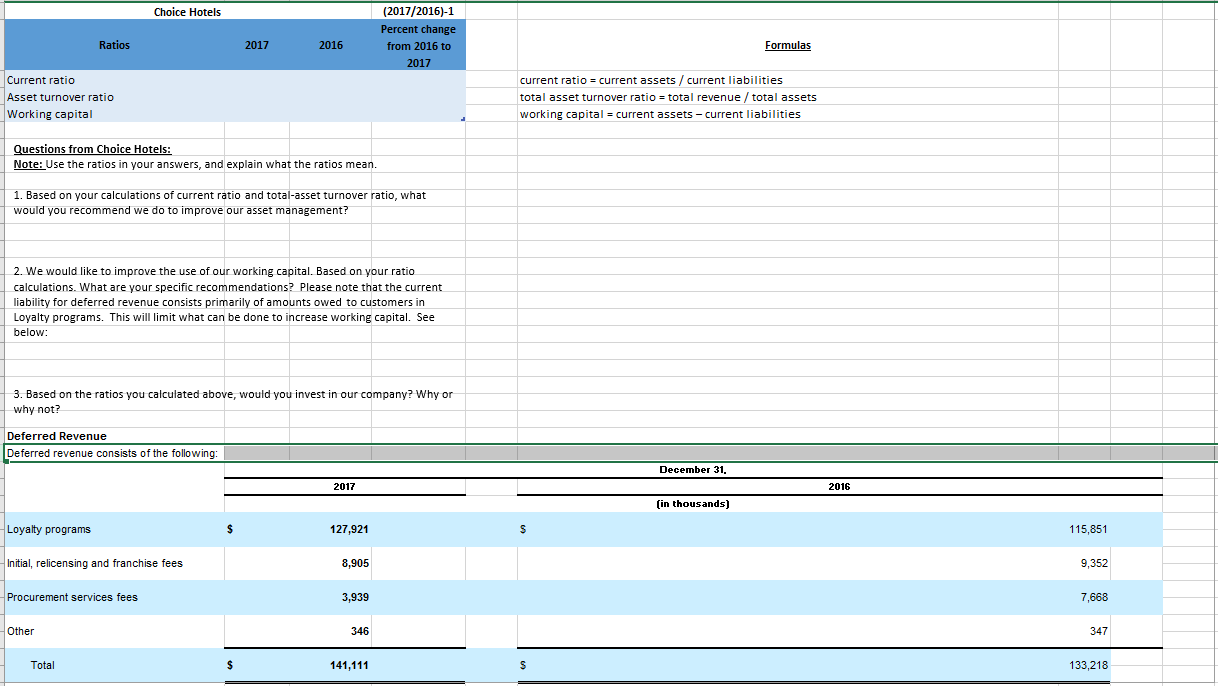The height and width of the screenshot is (686, 1218).
Task: Select the Deferred Revenue heading cell
Action: click(54, 436)
